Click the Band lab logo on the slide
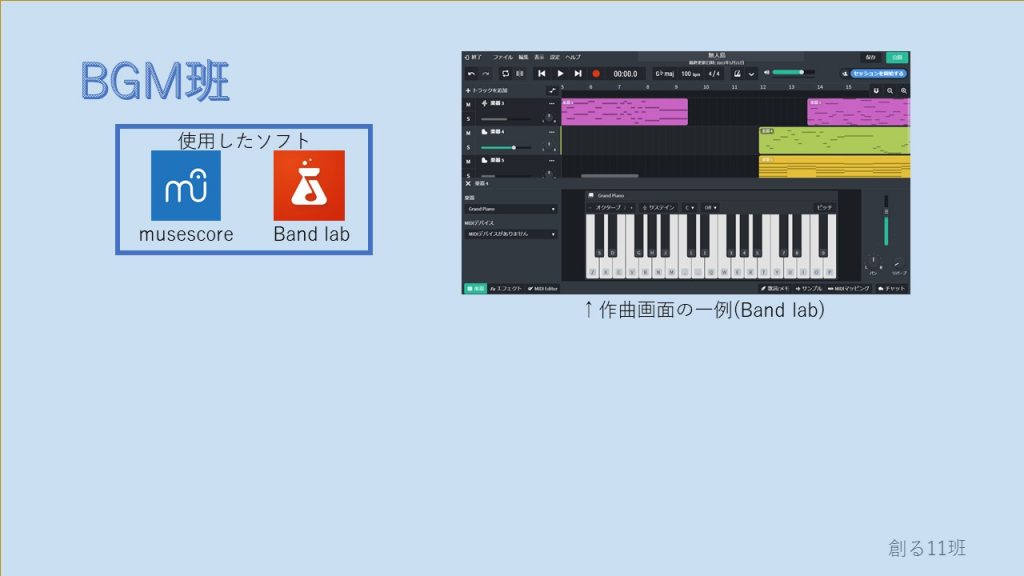The image size is (1024, 576). pos(309,185)
